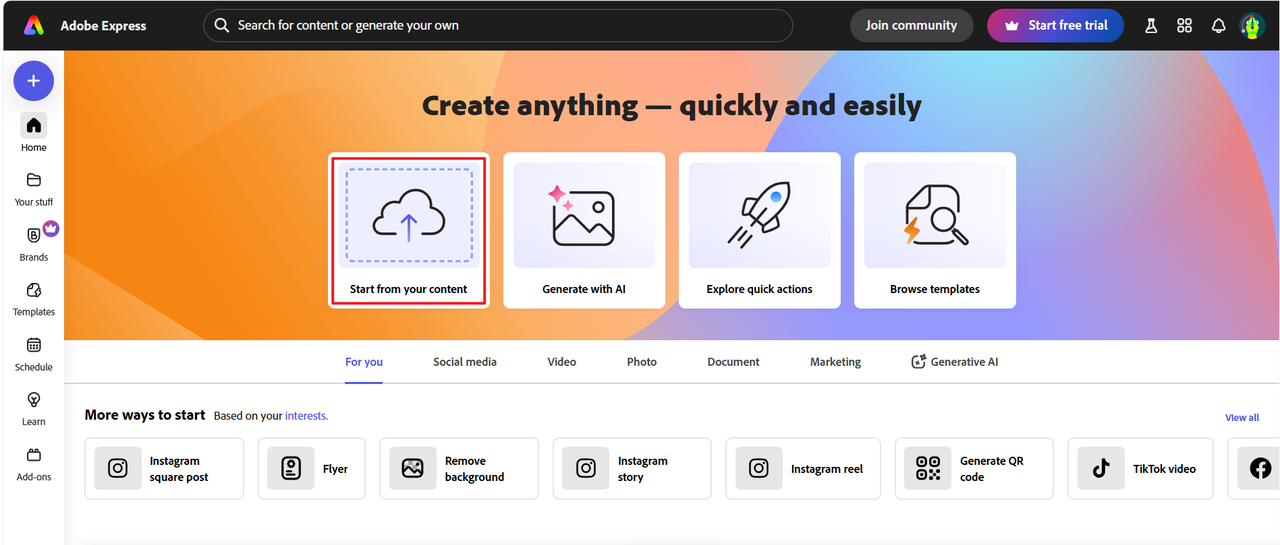Click the Start free trial button
This screenshot has width=1280, height=545.
[1055, 25]
